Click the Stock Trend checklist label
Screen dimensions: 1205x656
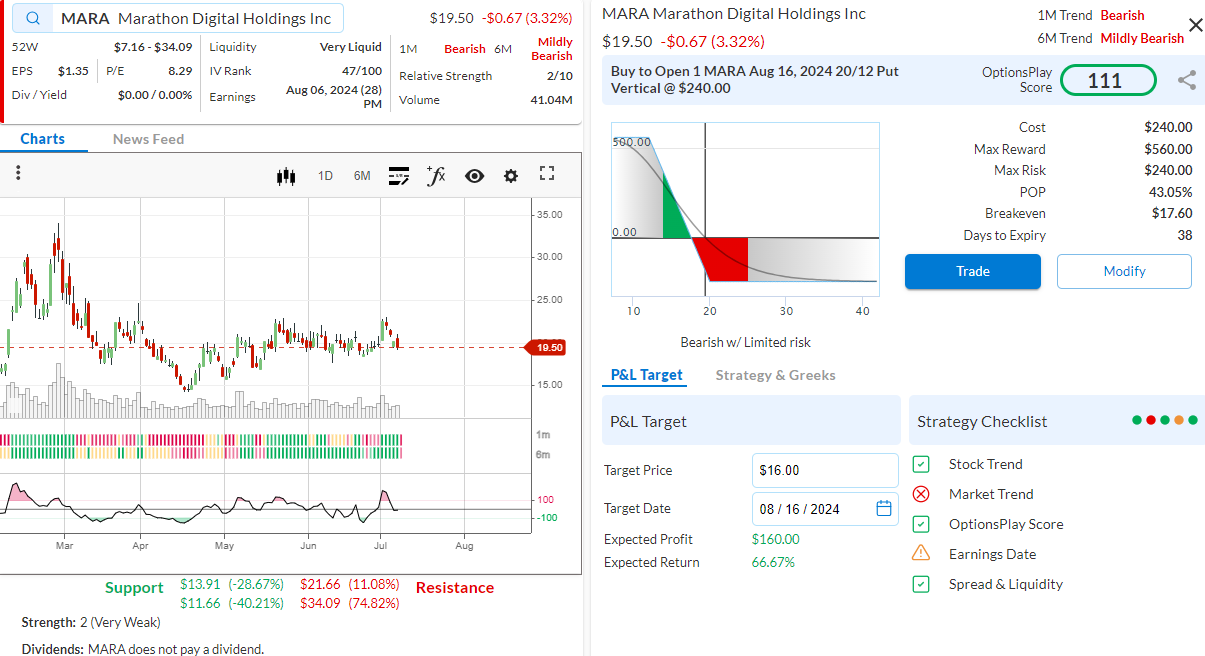click(985, 464)
